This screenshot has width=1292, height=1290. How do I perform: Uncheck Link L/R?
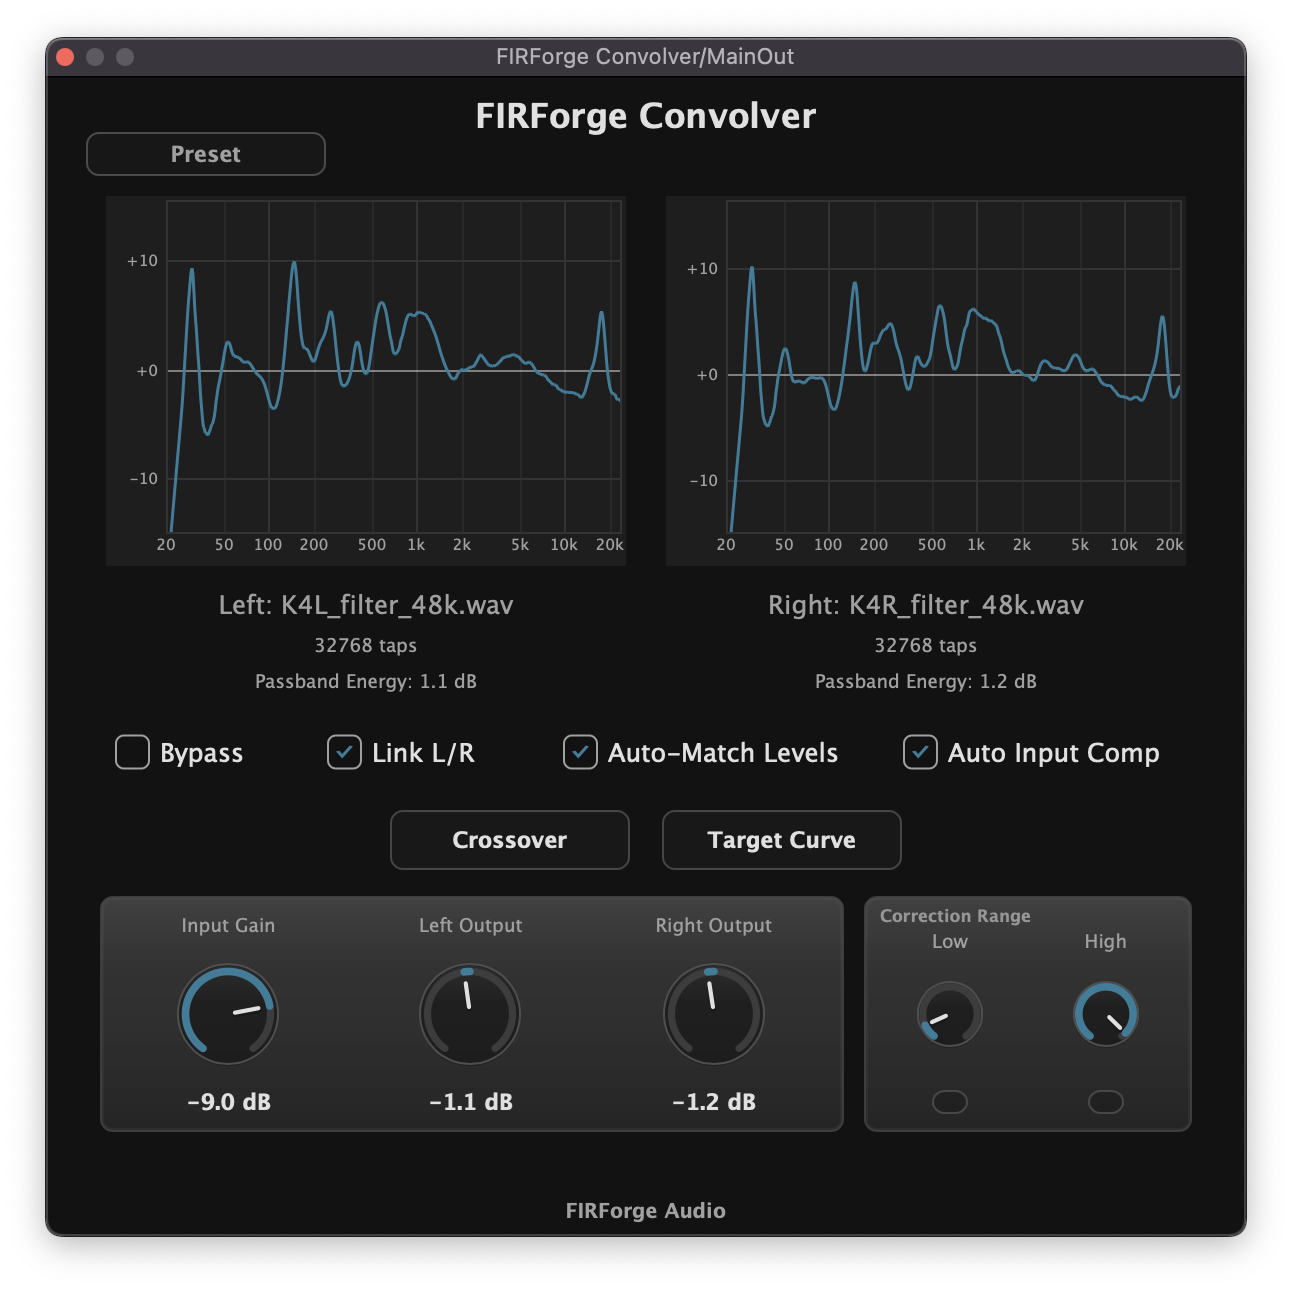[344, 752]
